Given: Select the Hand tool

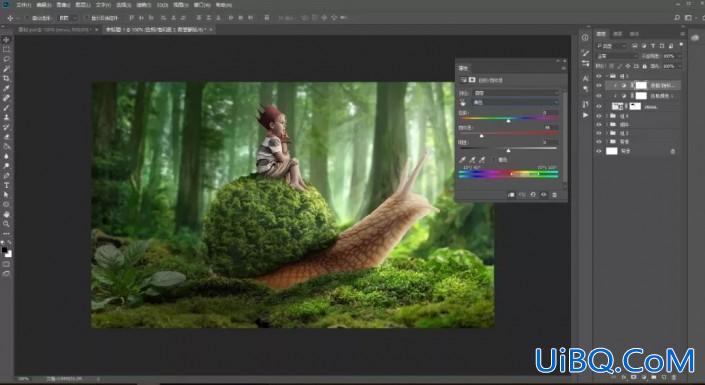Looking at the screenshot, I should tap(6, 214).
